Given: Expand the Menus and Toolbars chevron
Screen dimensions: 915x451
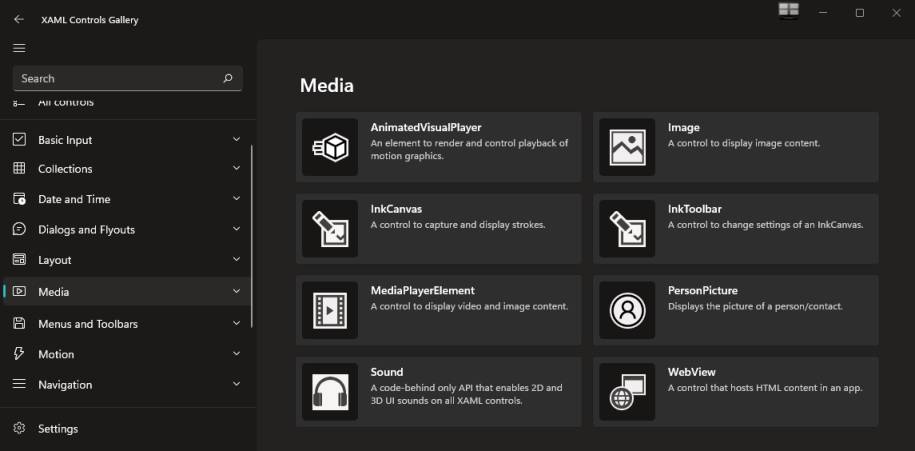Looking at the screenshot, I should [236, 323].
